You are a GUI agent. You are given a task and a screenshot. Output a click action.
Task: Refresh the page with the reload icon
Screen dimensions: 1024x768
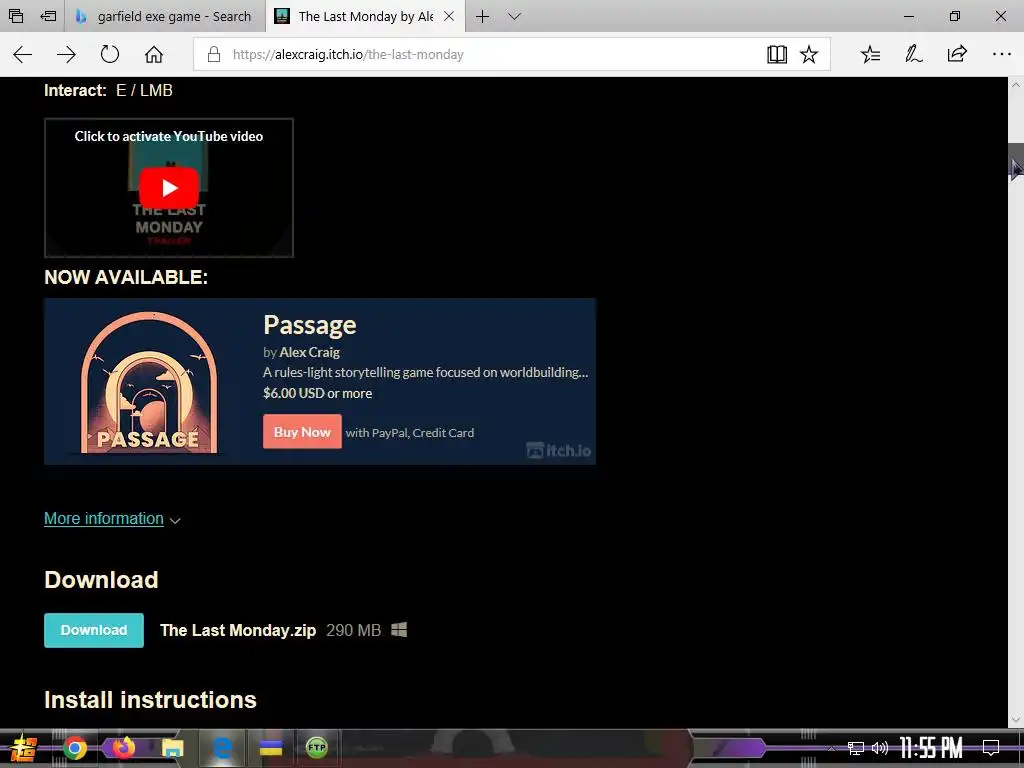coord(110,54)
